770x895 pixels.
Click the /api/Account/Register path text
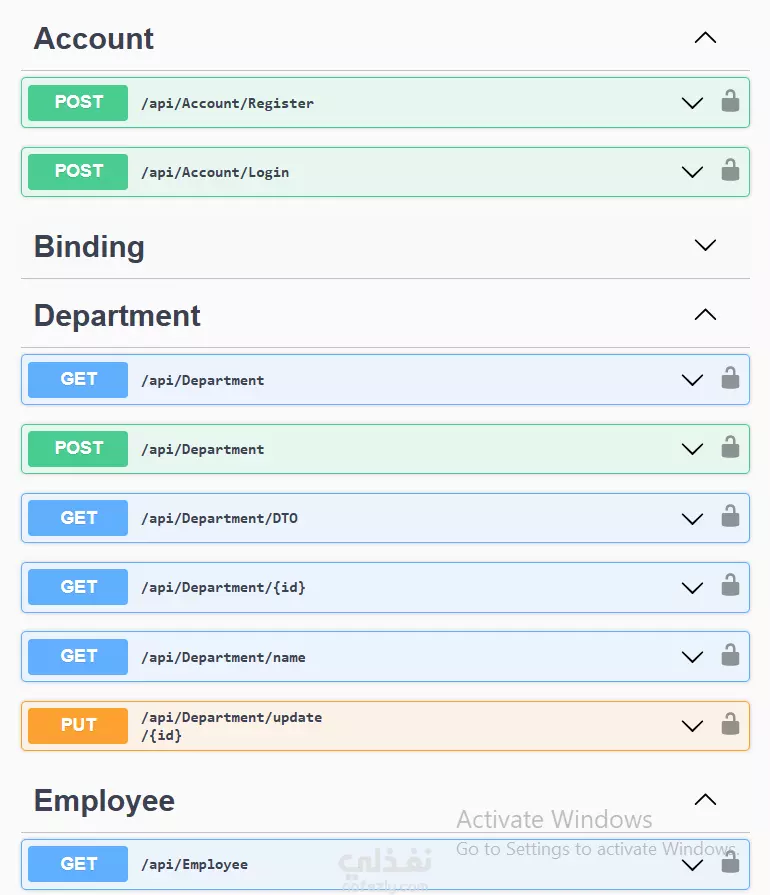pos(228,103)
